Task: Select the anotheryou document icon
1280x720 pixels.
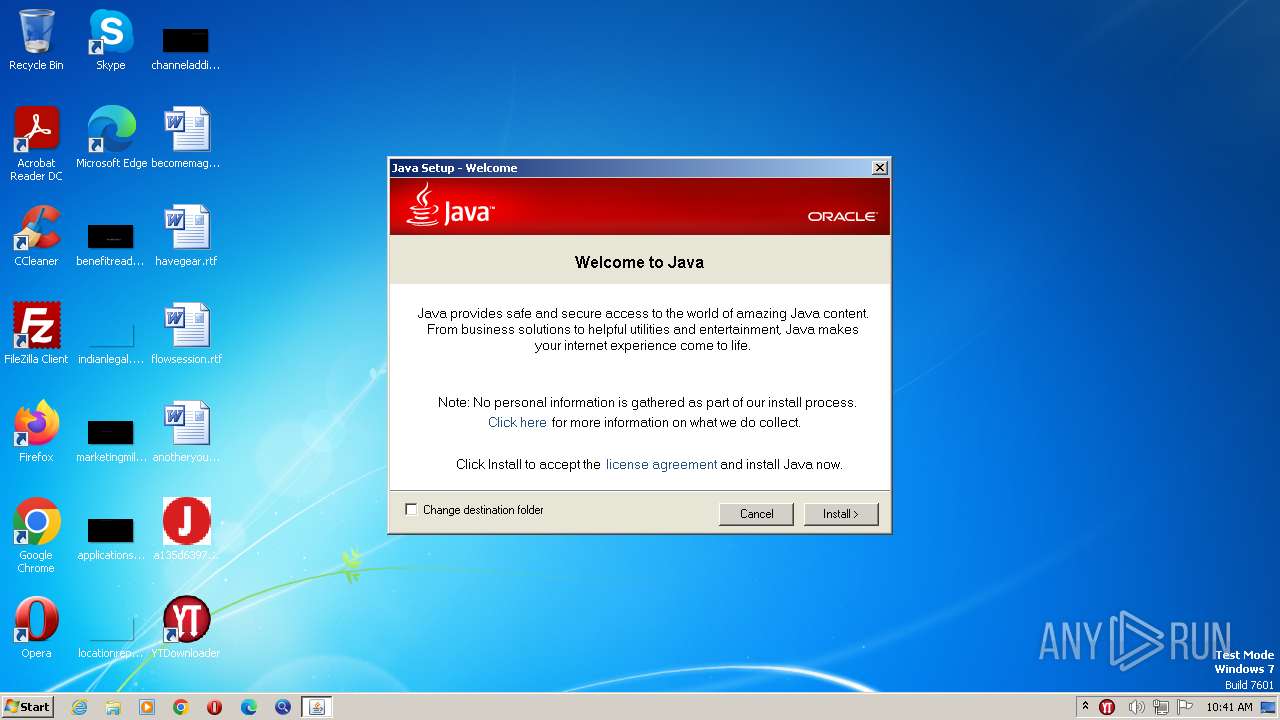Action: (186, 432)
